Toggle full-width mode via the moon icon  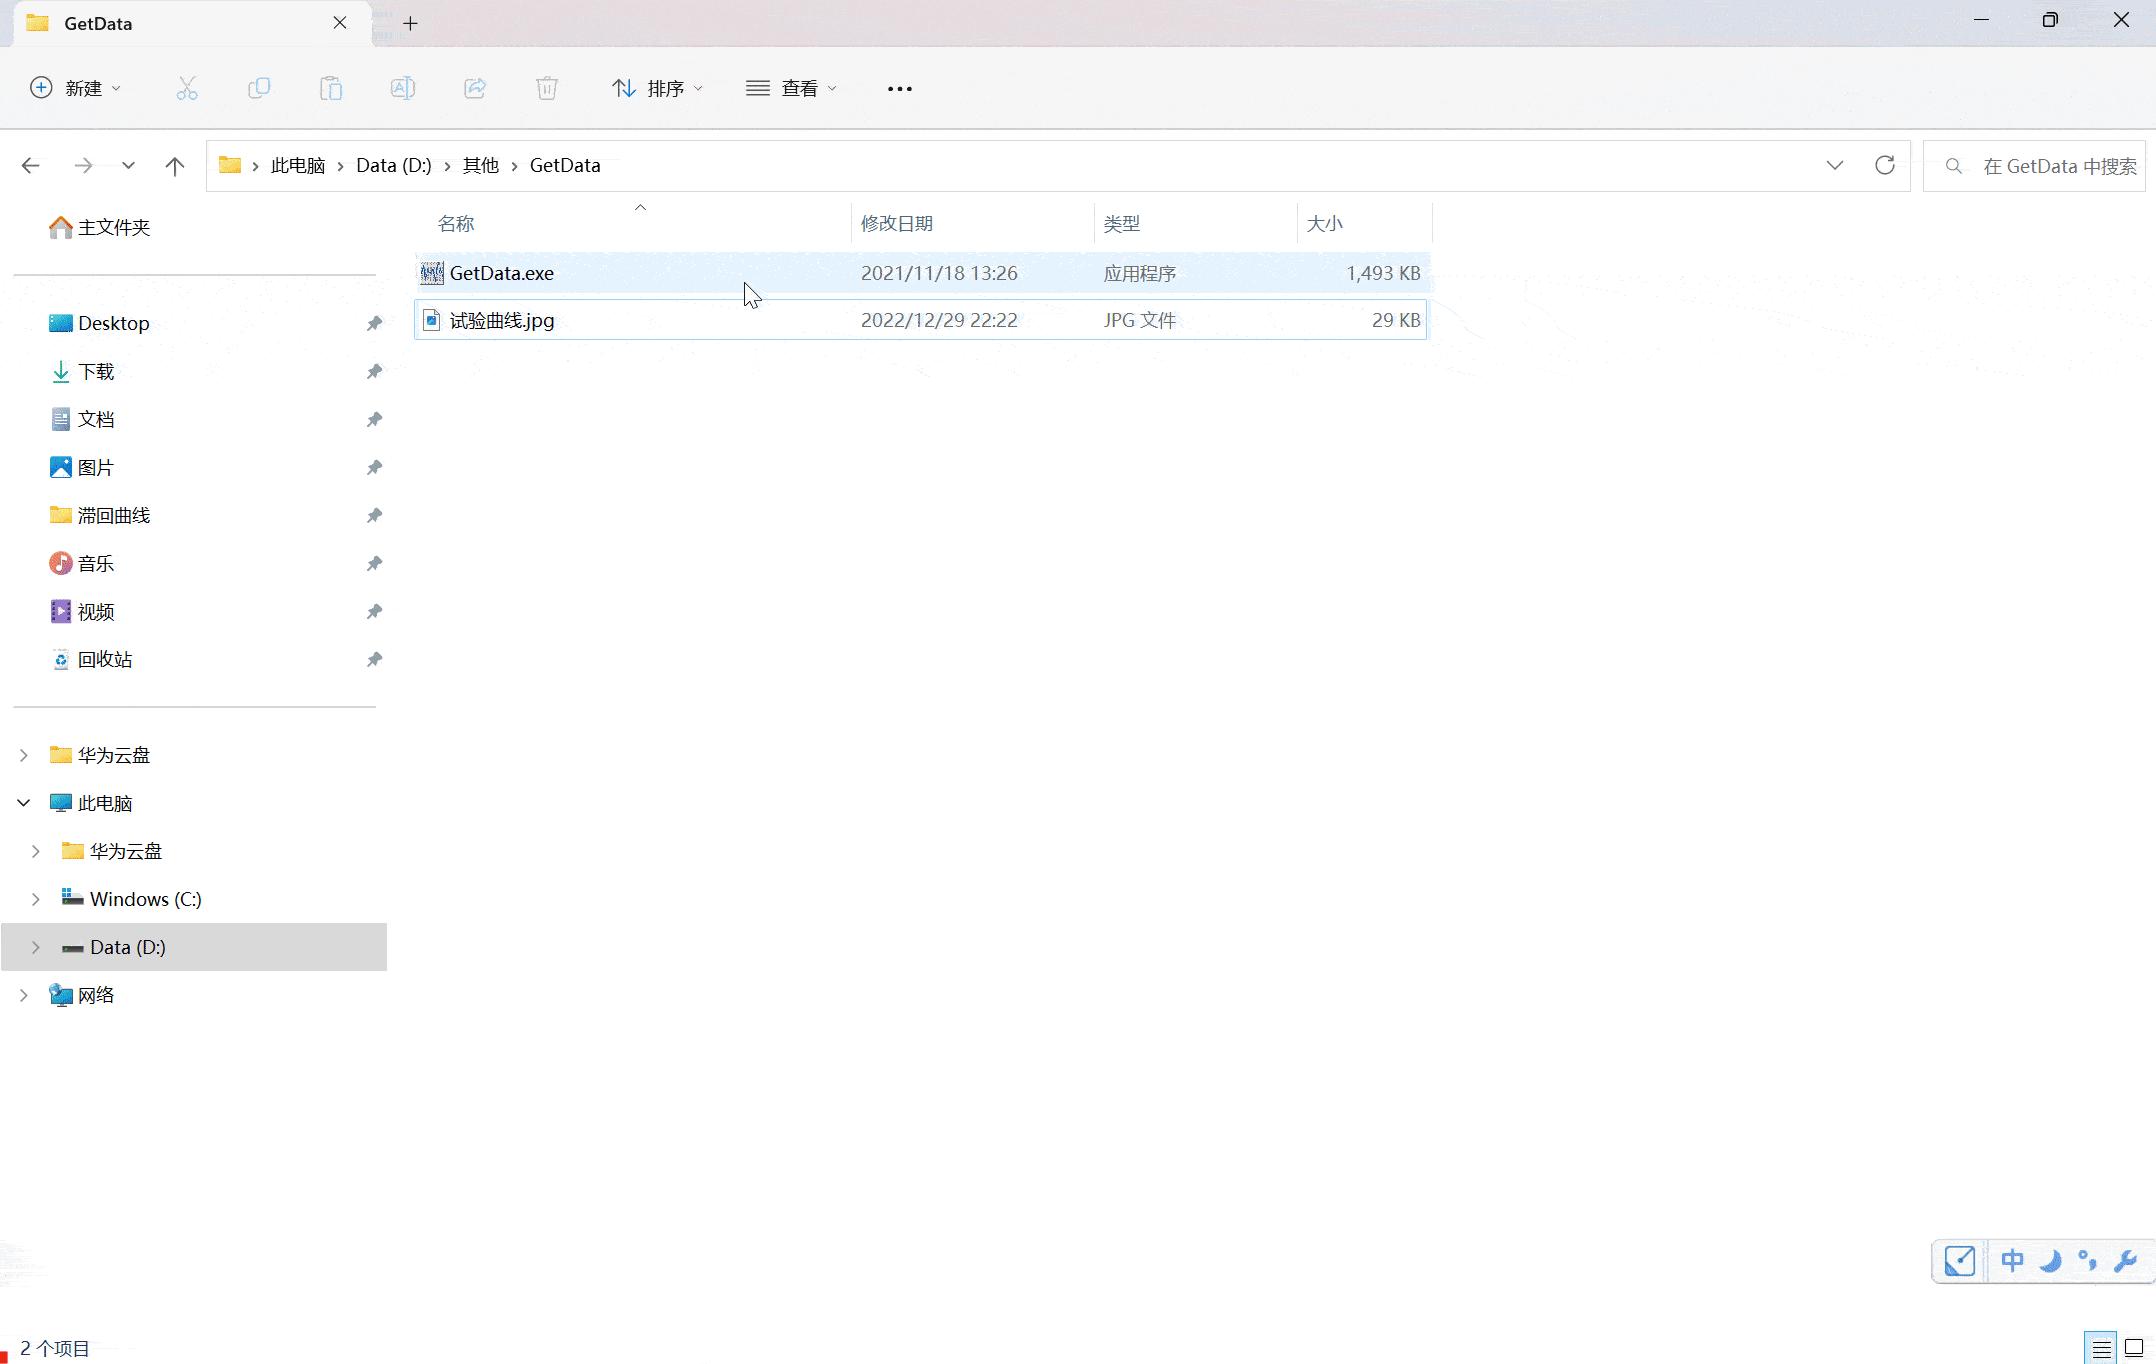(2050, 1261)
